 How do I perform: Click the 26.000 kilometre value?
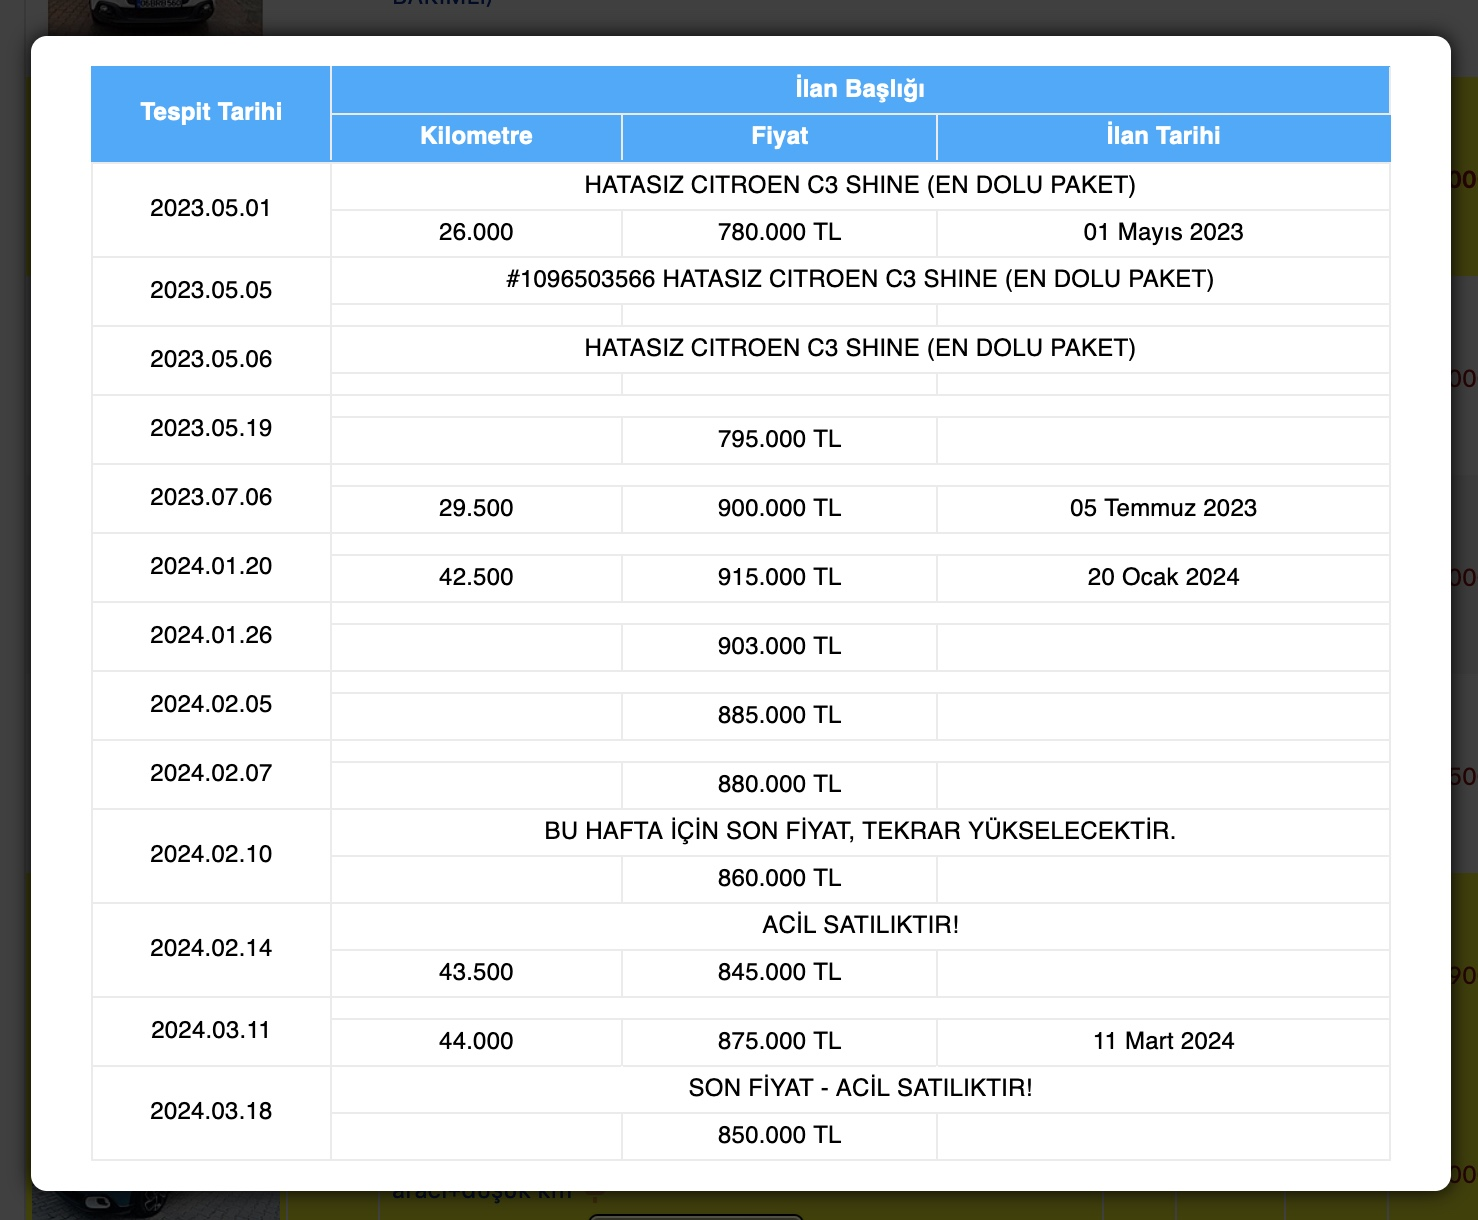[x=476, y=232]
